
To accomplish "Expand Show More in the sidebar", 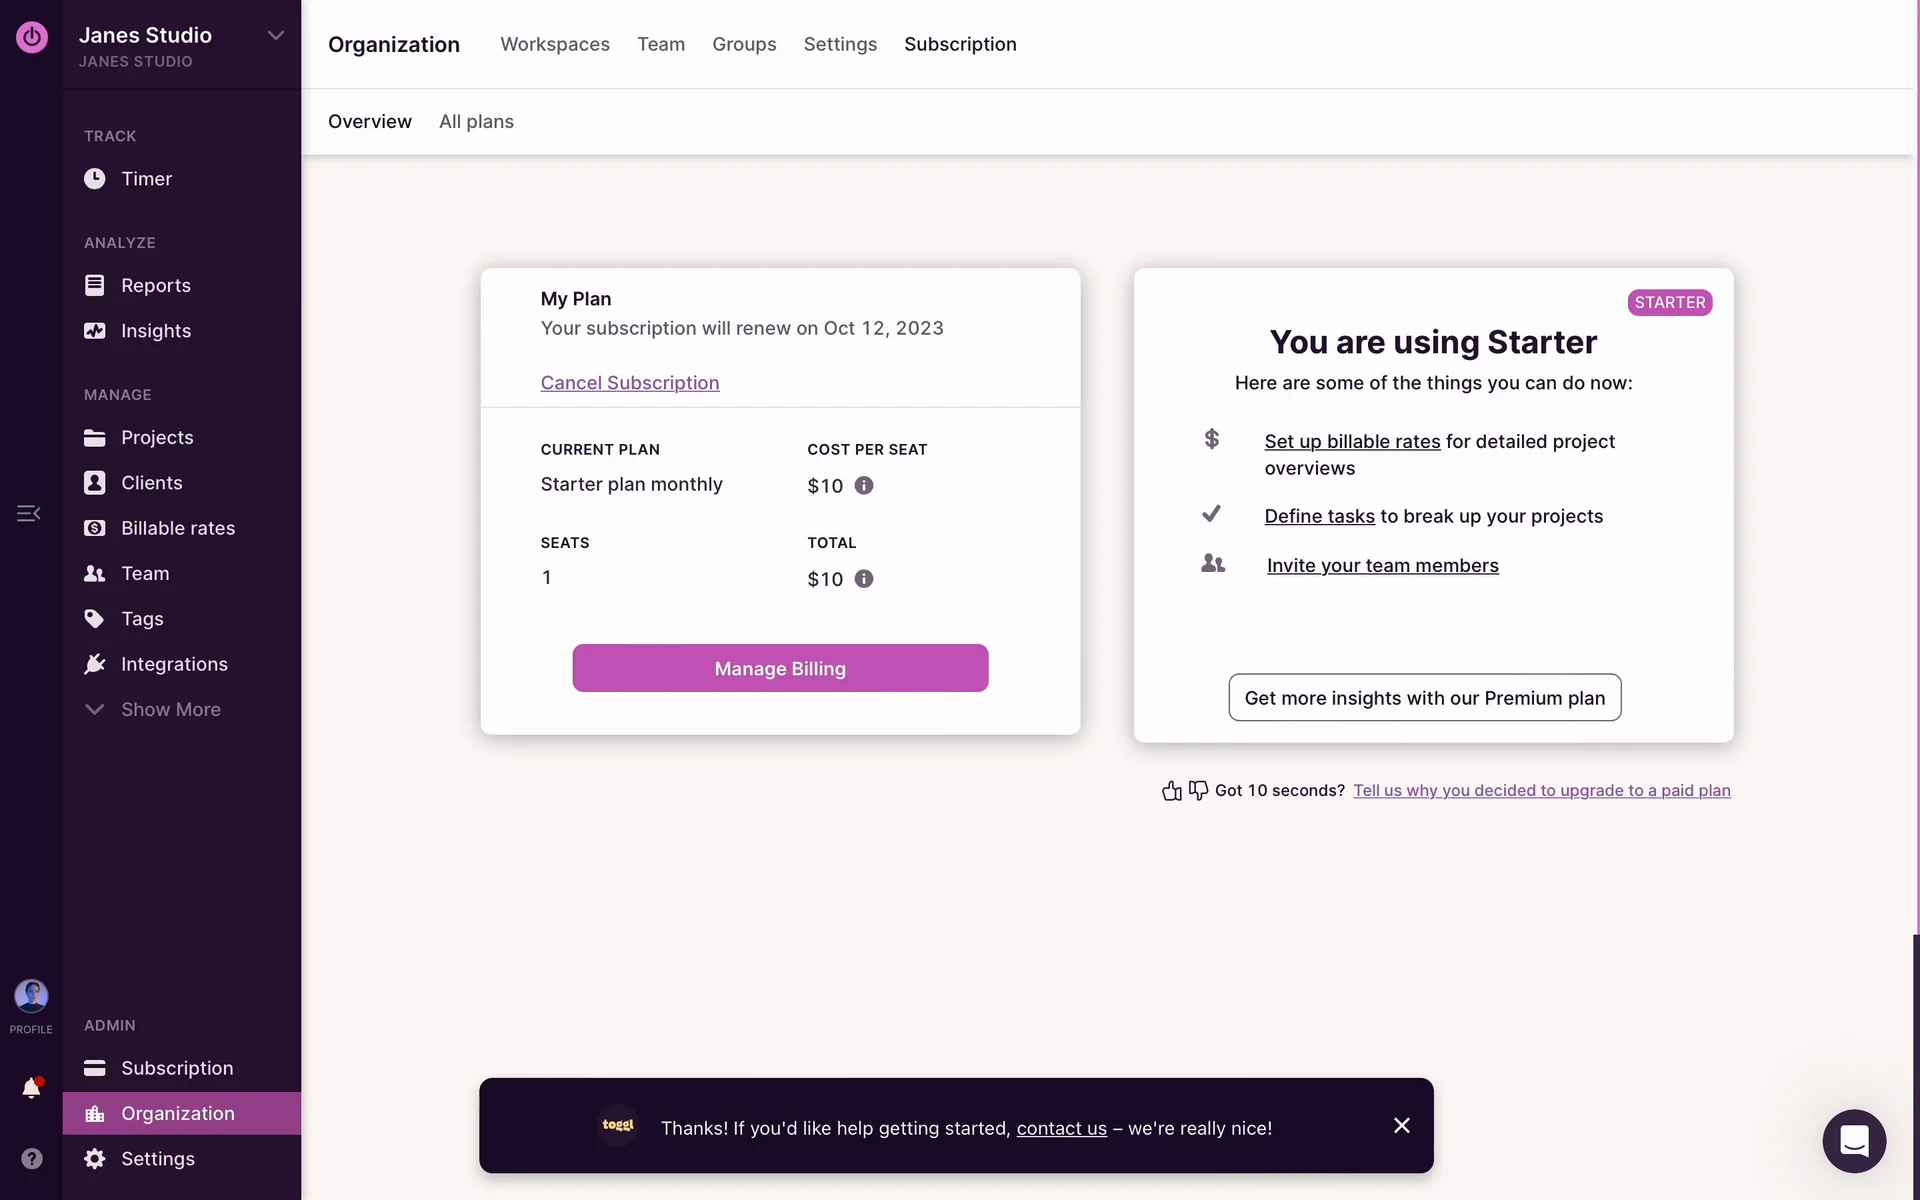I will point(170,709).
